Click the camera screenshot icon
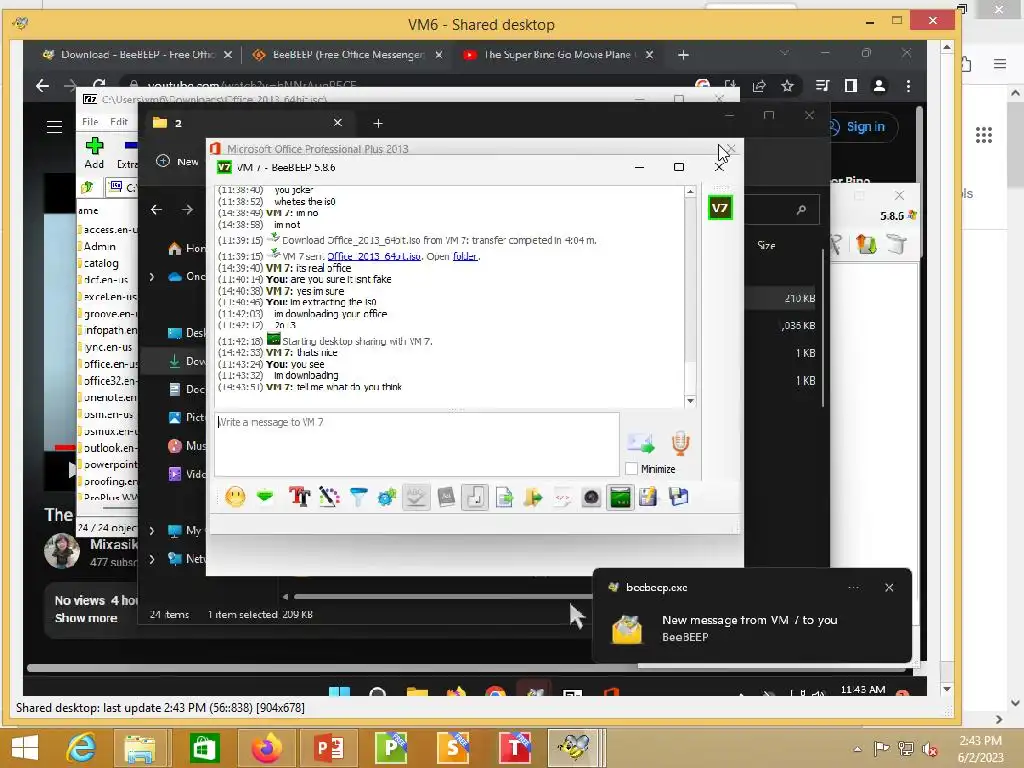Image resolution: width=1024 pixels, height=768 pixels. [591, 498]
